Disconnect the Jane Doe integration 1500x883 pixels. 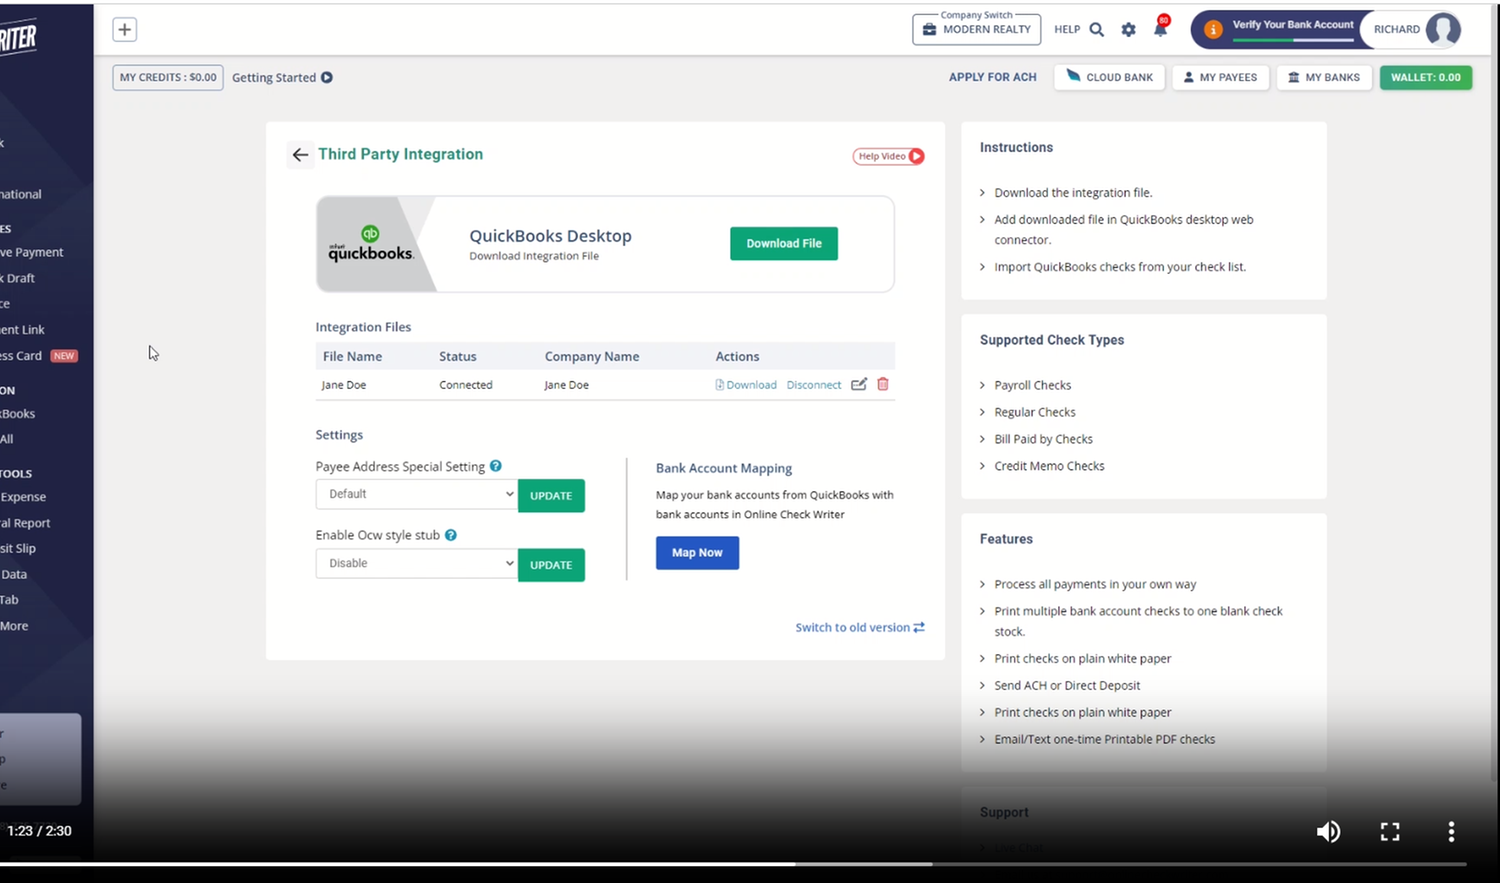pyautogui.click(x=814, y=385)
